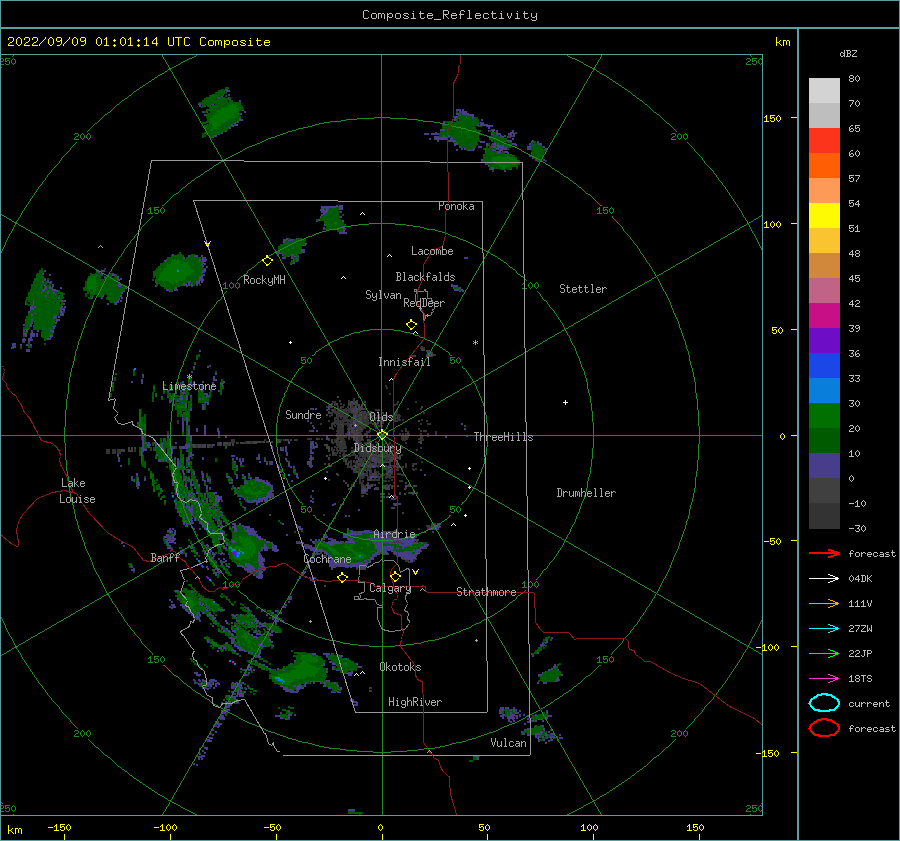Click the Innisfail town label
The width and height of the screenshot is (900, 841).
click(404, 362)
